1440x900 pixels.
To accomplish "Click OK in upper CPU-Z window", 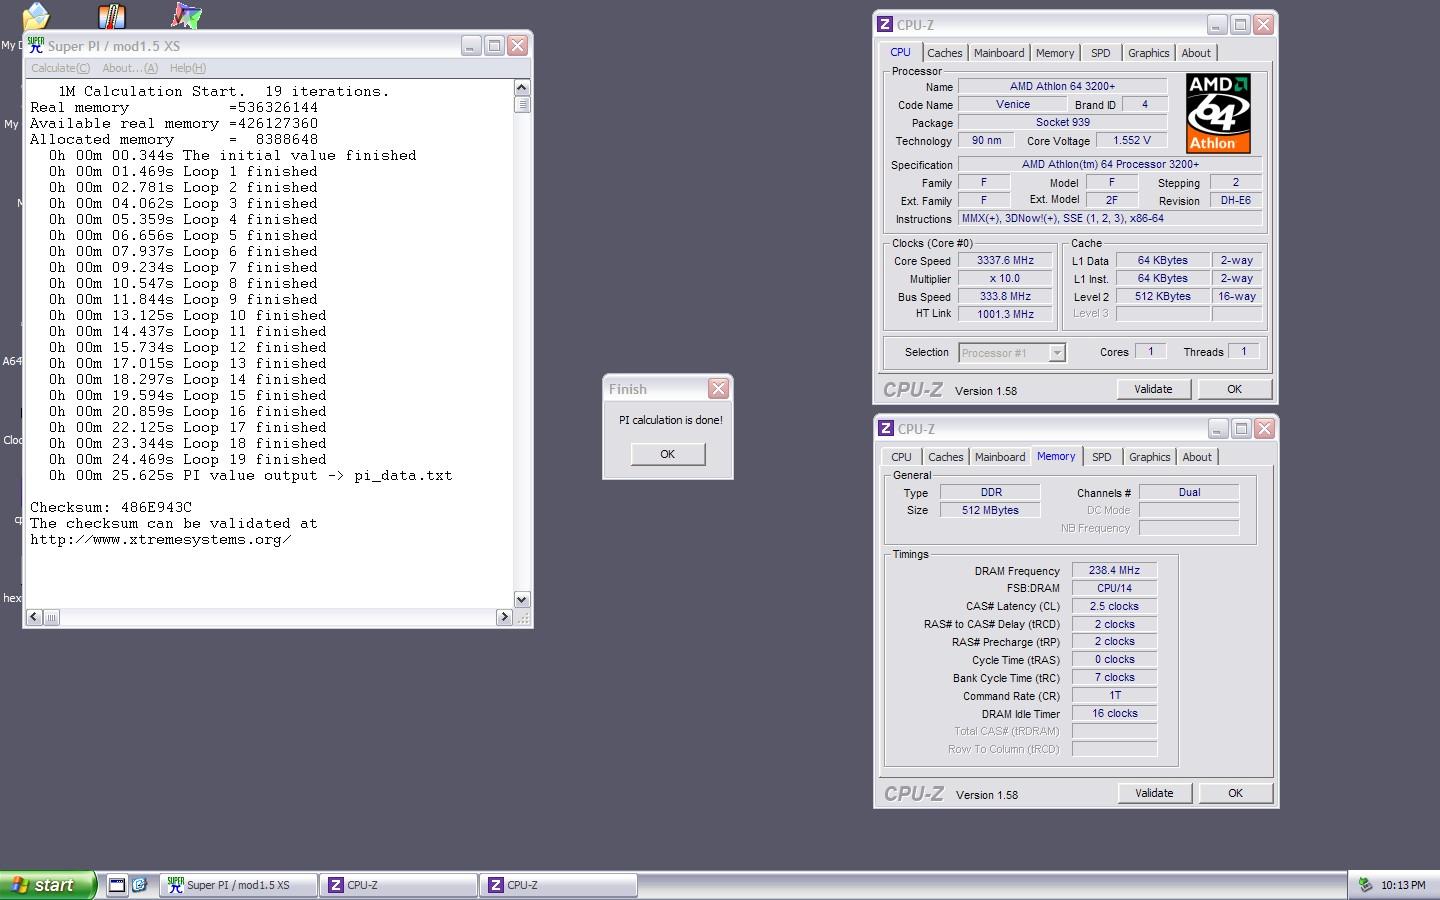I will pyautogui.click(x=1234, y=389).
